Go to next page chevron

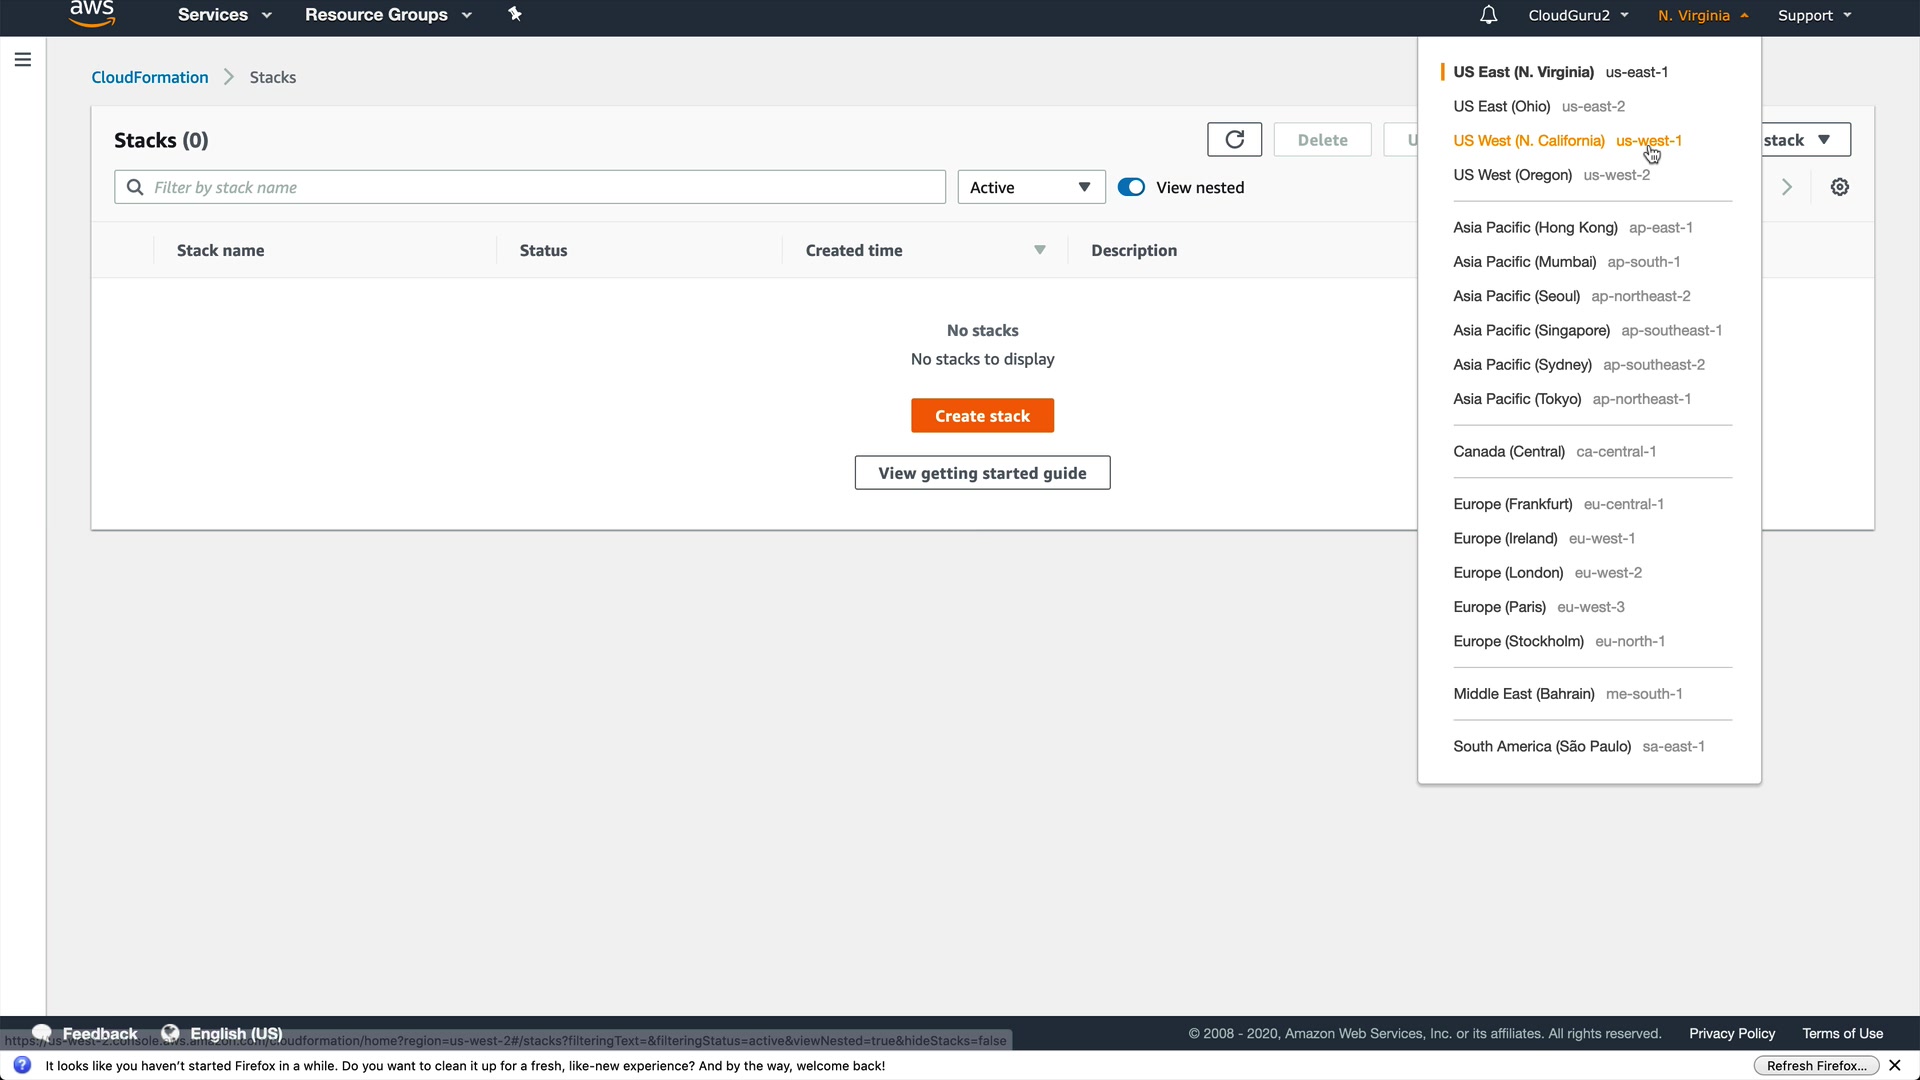coord(1787,187)
